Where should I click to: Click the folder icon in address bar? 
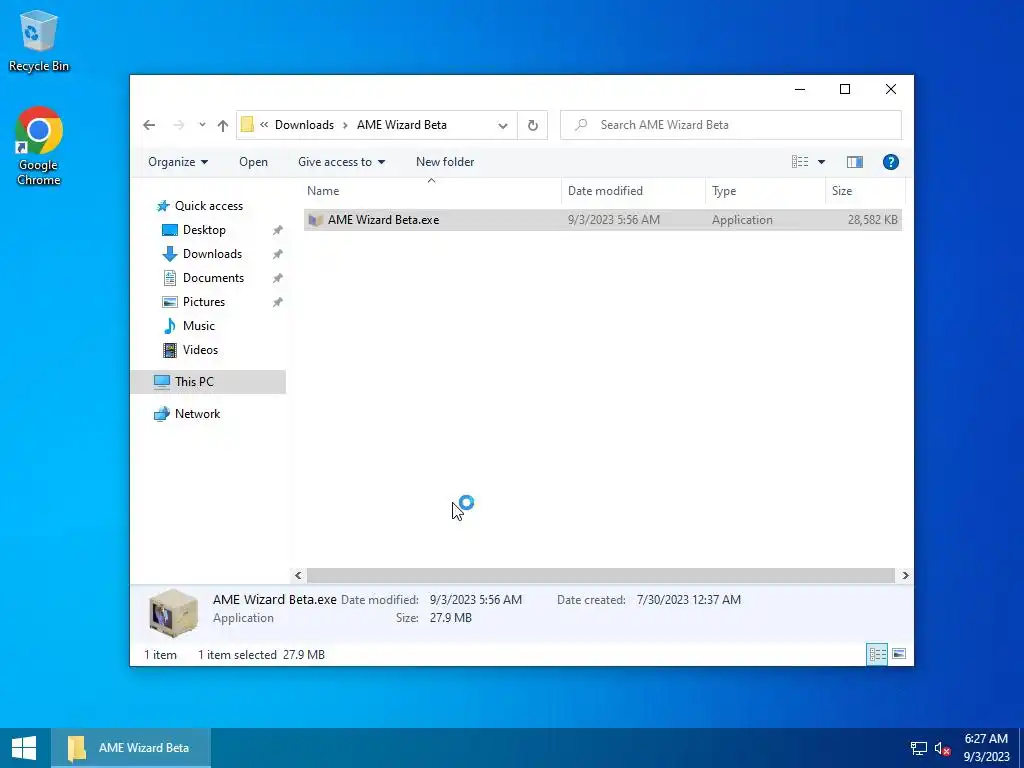point(247,125)
